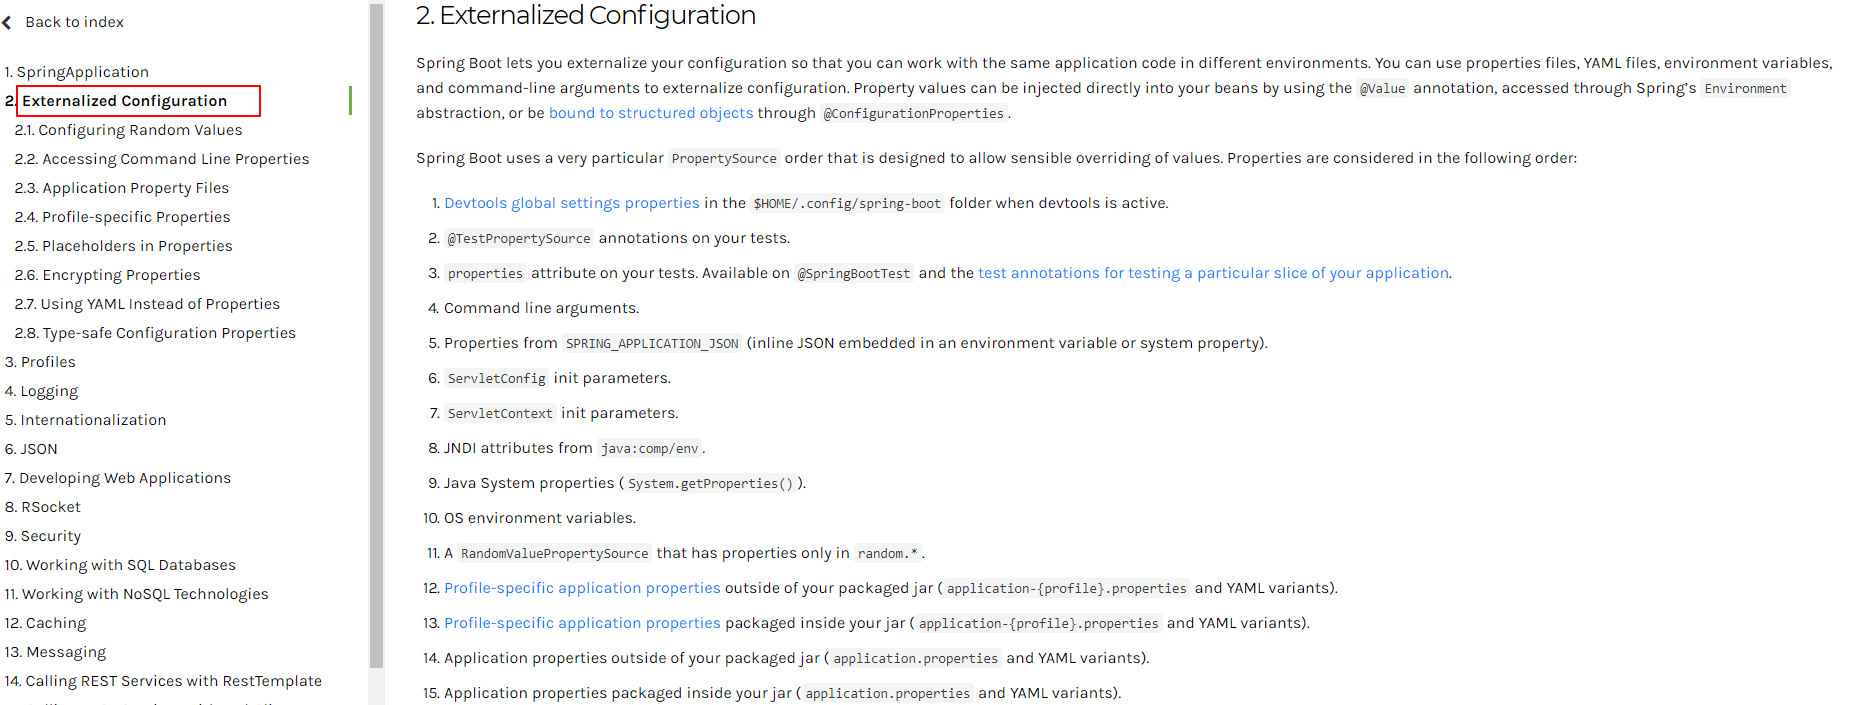Open Accessing Command Line Properties
1866x705 pixels.
tap(162, 159)
